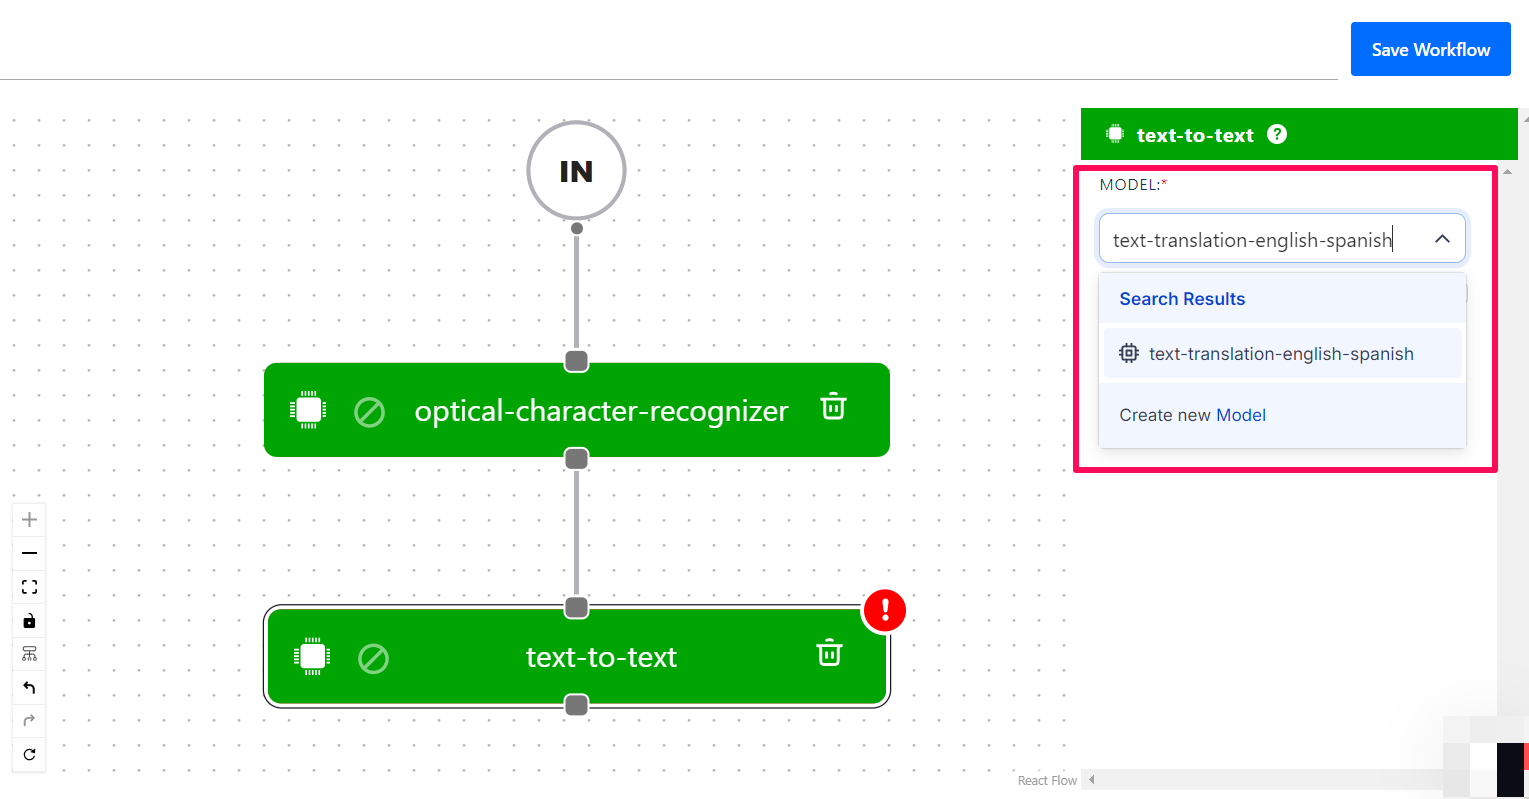Redo the workflow change
Viewport: 1529px width, 799px height.
coord(29,721)
